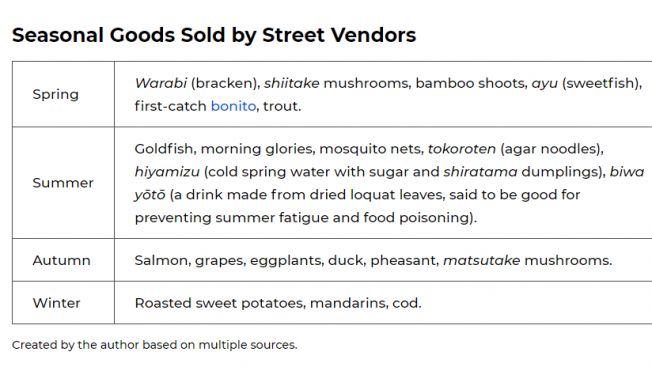The height and width of the screenshot is (367, 652).
Task: Click the italic word shiratama
Action: pos(480,172)
